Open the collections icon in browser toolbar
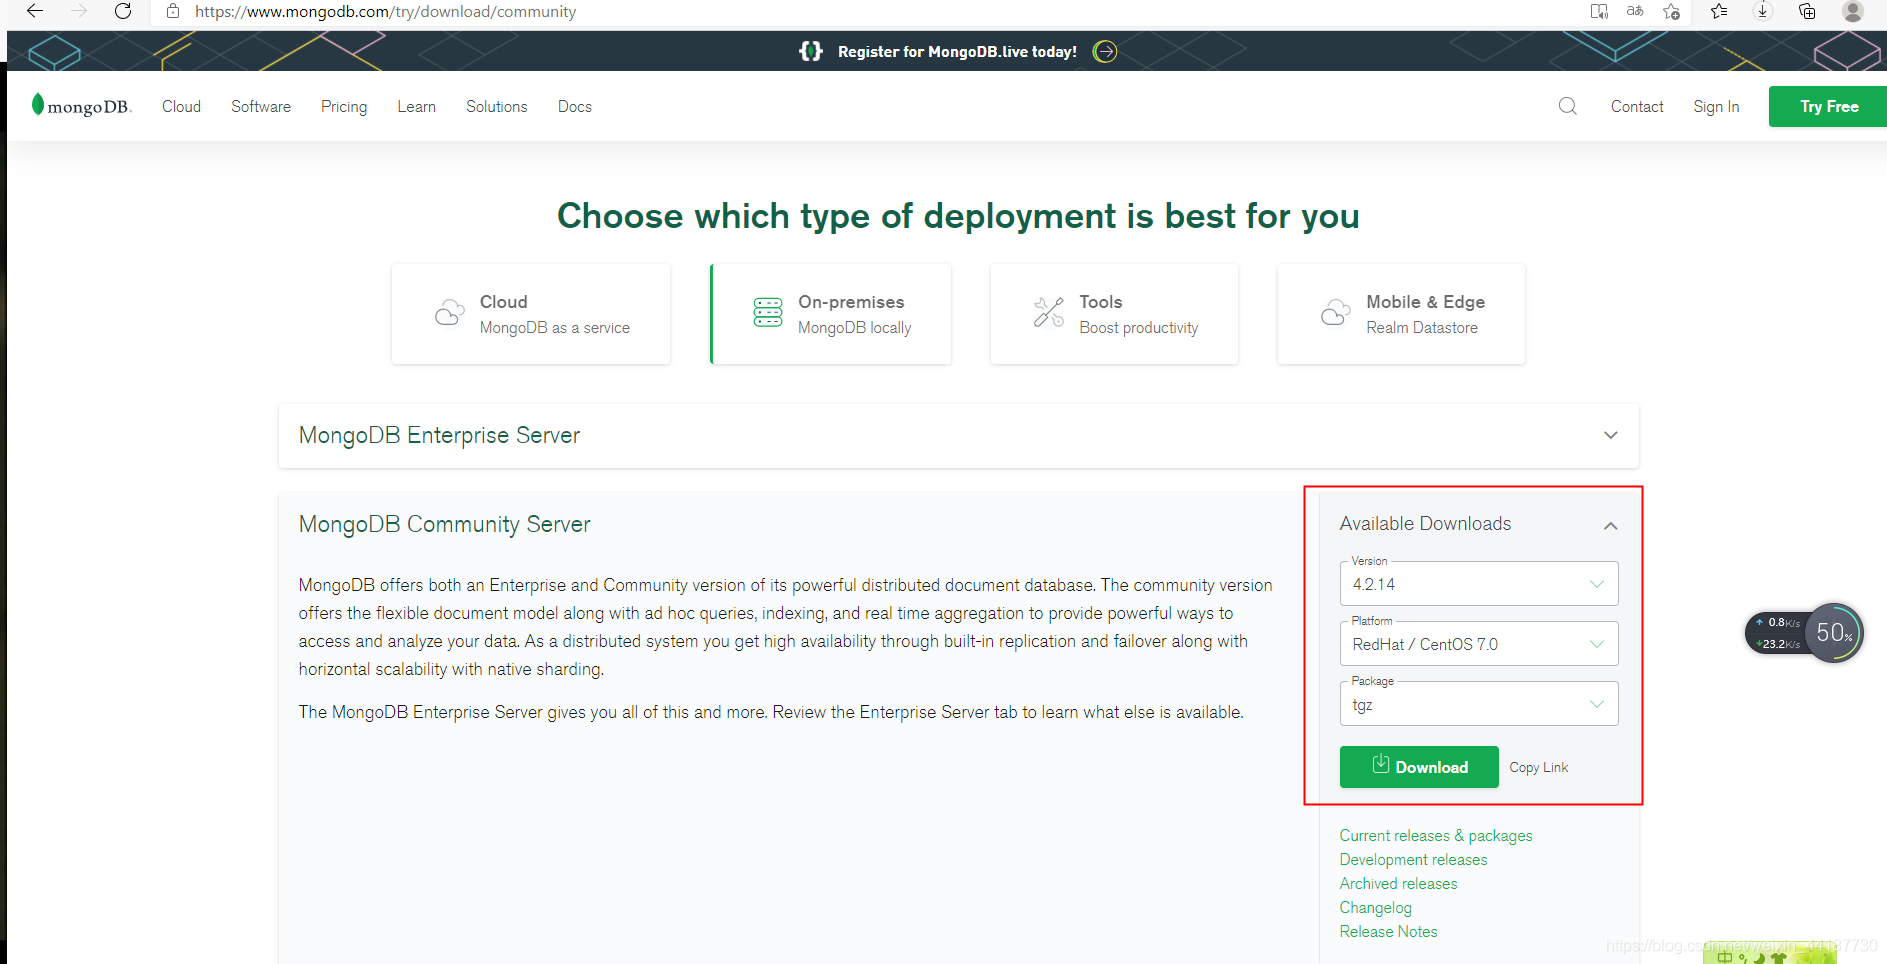Viewport: 1887px width, 964px height. pyautogui.click(x=1807, y=11)
